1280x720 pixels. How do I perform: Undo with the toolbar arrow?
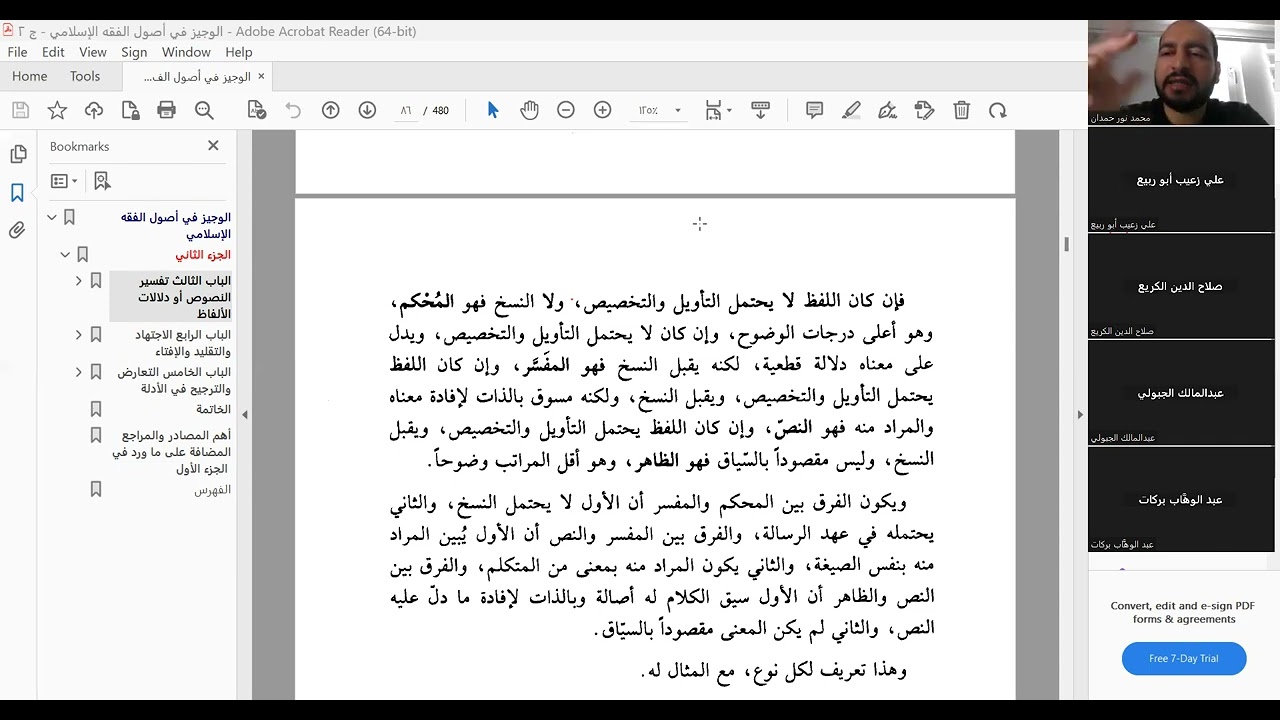tap(293, 111)
